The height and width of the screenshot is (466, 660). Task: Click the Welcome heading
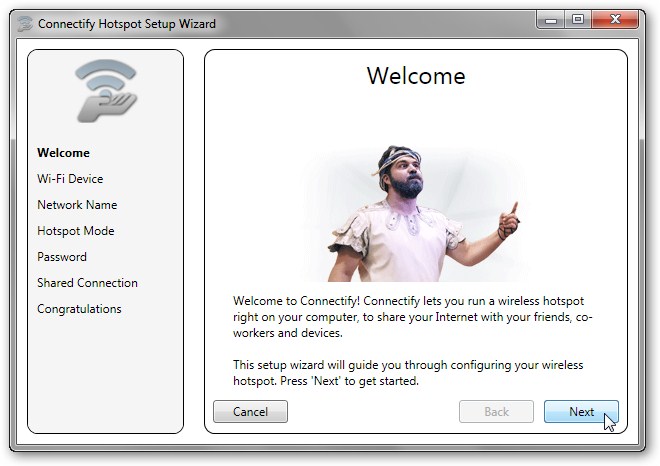click(416, 76)
